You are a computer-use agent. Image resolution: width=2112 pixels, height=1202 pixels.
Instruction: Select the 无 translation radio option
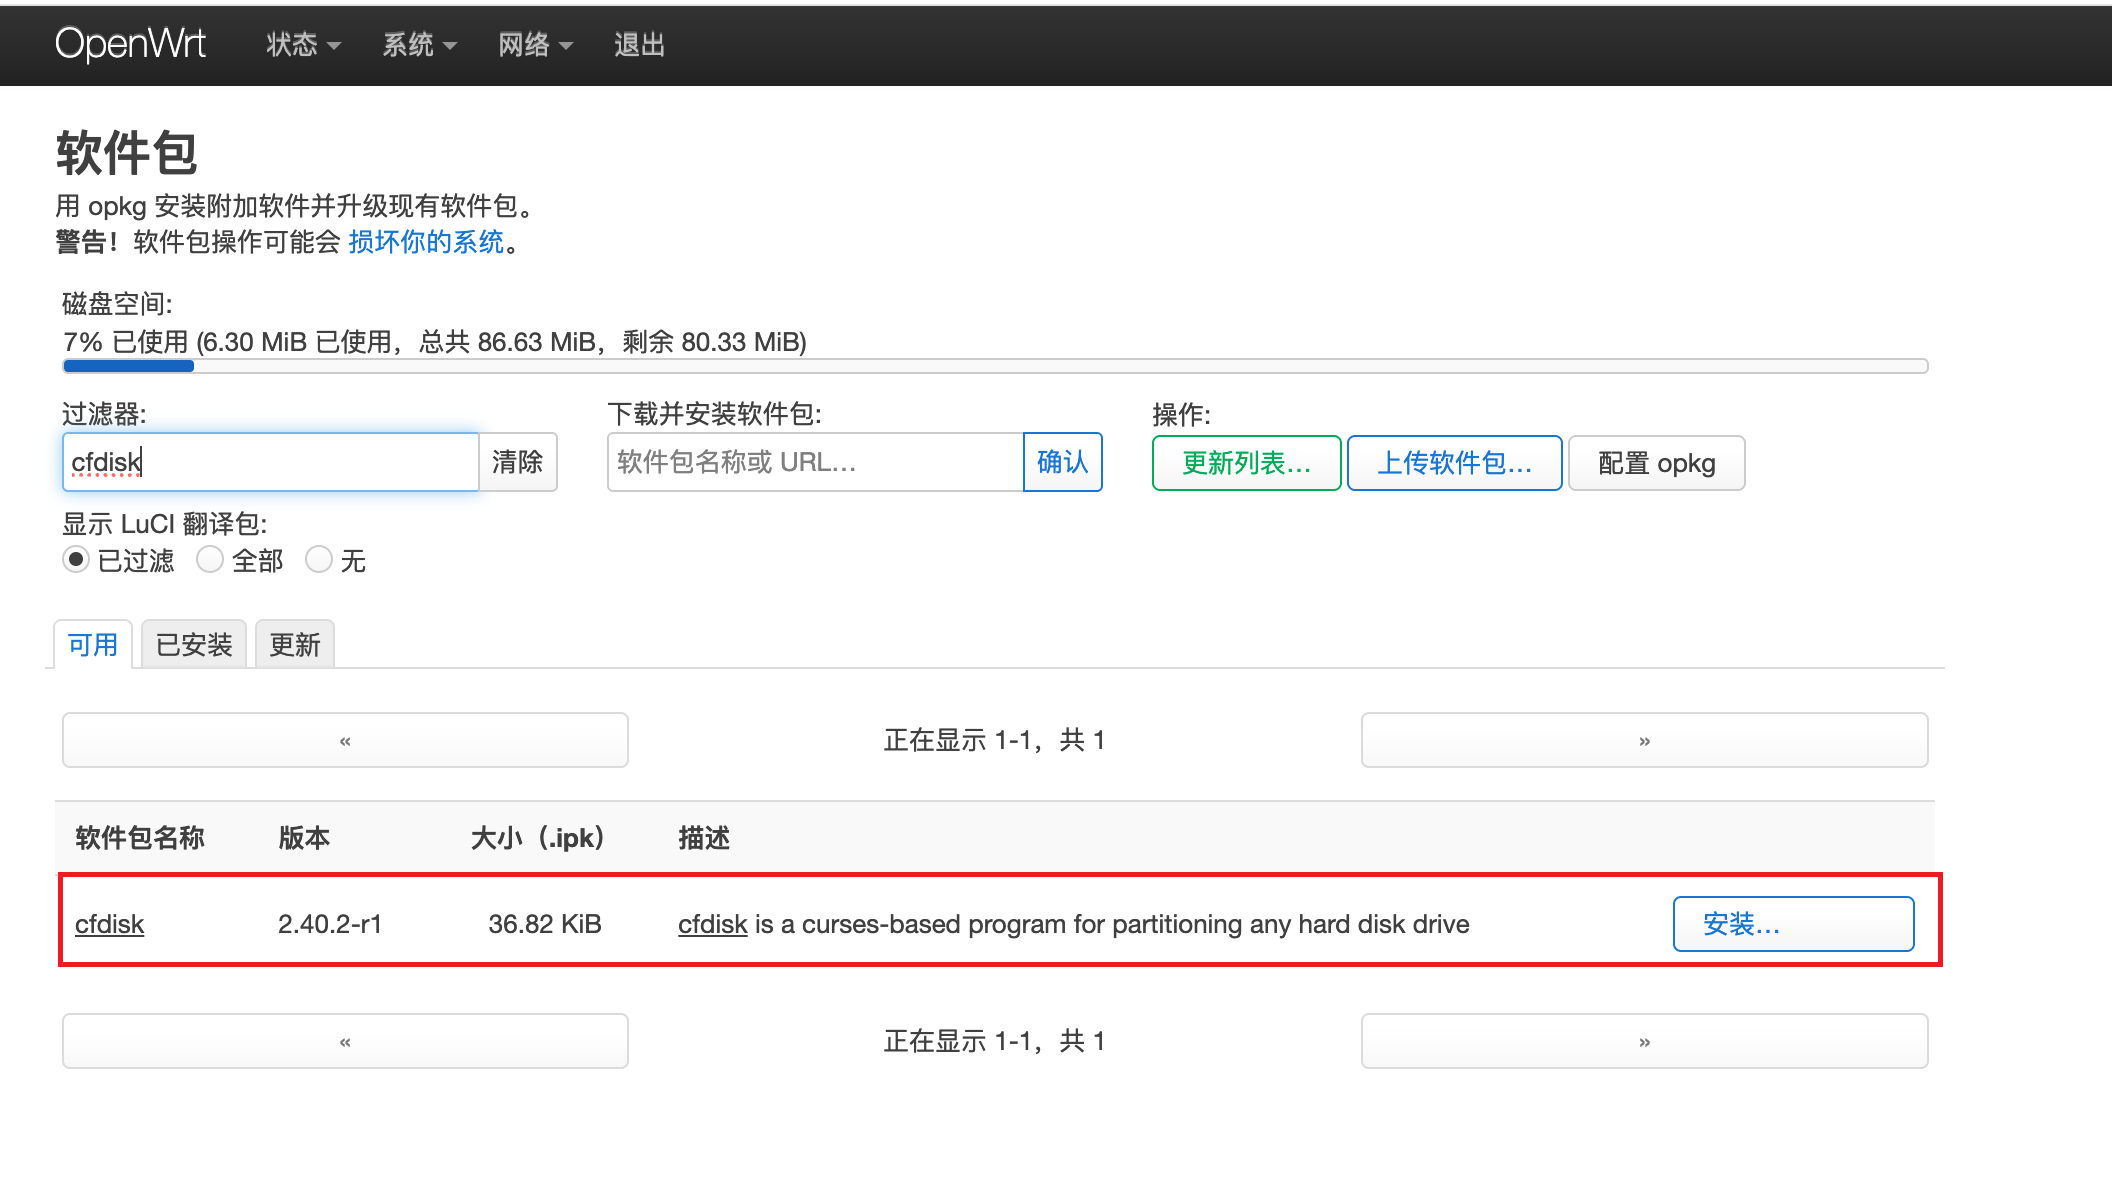click(319, 559)
